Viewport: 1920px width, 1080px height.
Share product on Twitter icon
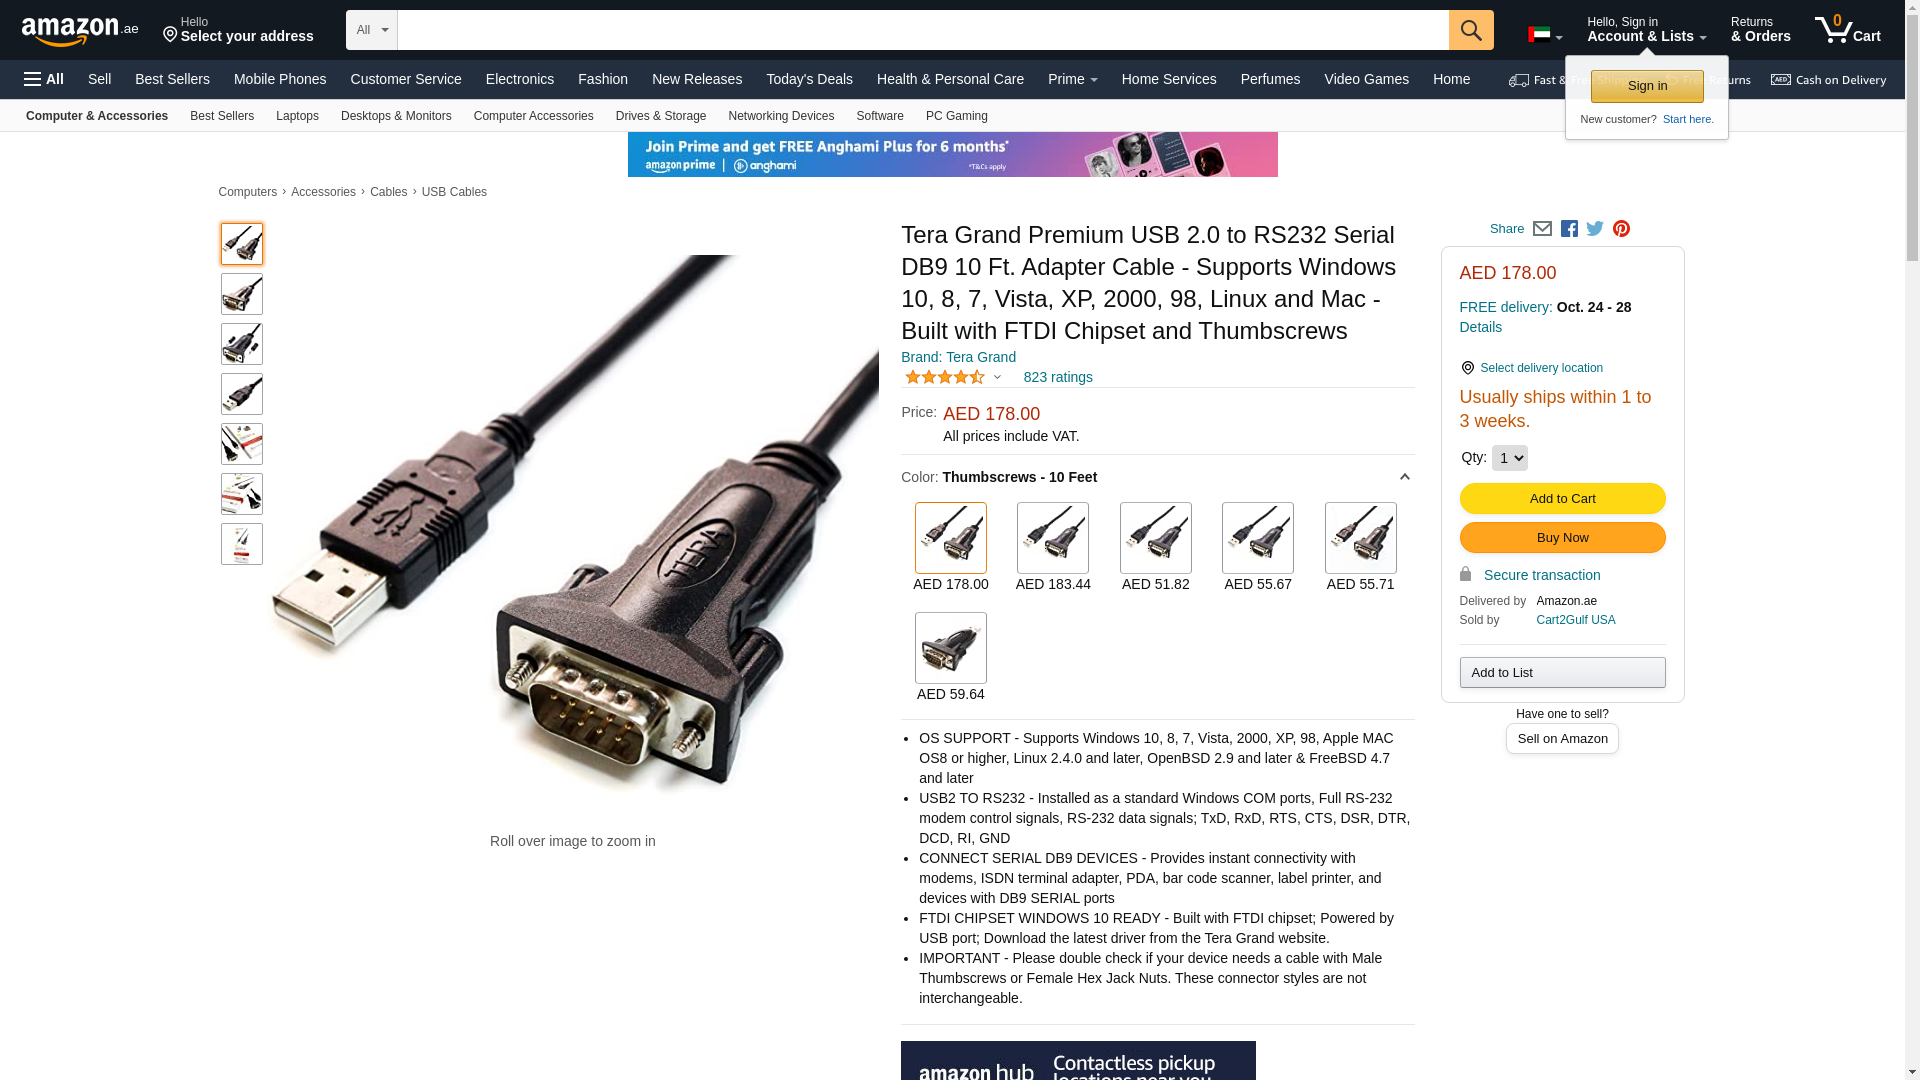(1595, 229)
